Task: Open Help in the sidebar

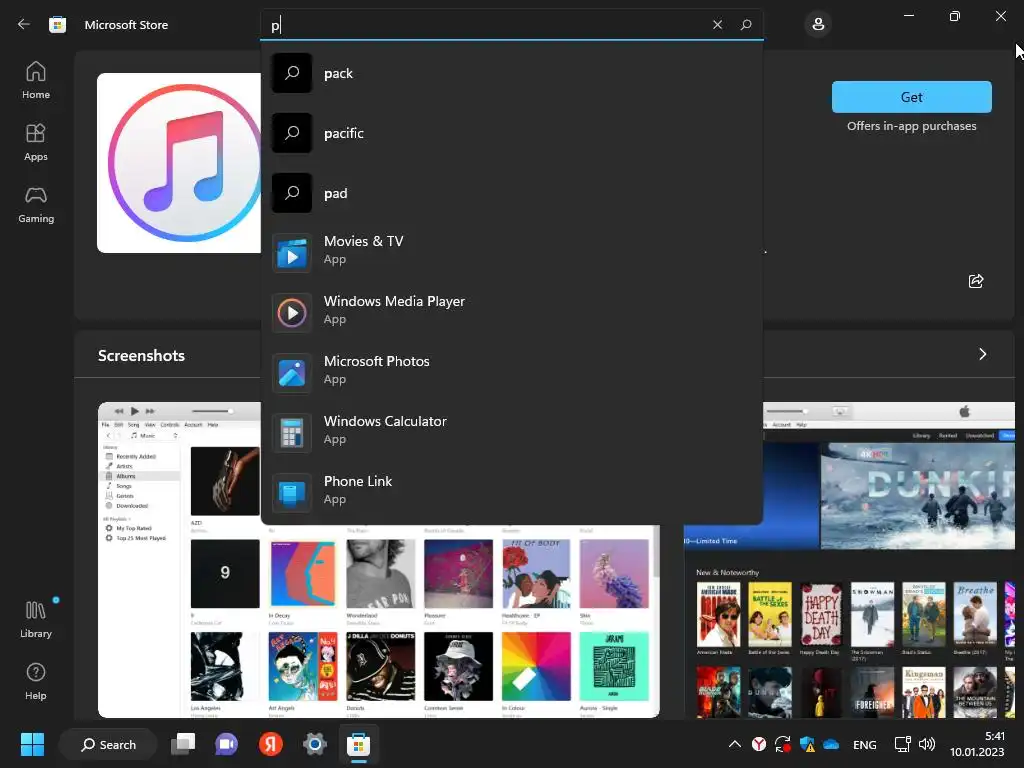Action: pyautogui.click(x=36, y=681)
